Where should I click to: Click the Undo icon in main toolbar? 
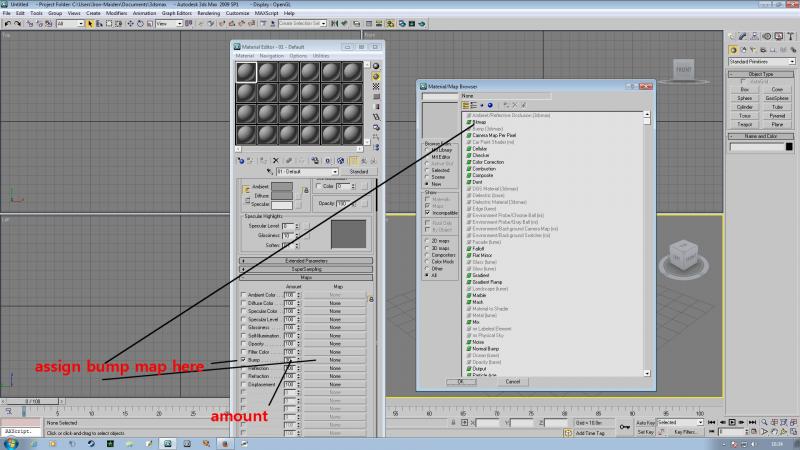coord(7,23)
